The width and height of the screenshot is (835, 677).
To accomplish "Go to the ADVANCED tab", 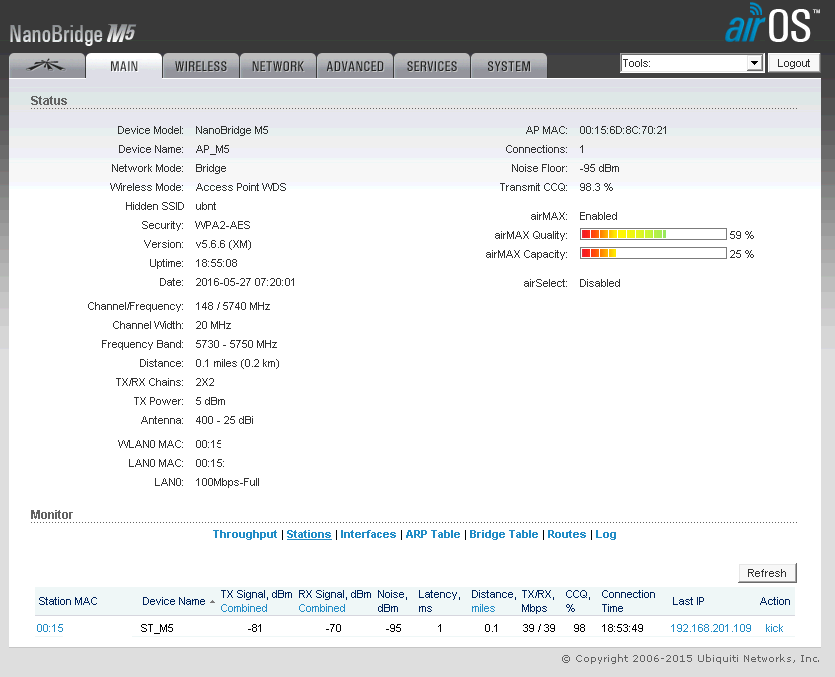I will pos(355,66).
